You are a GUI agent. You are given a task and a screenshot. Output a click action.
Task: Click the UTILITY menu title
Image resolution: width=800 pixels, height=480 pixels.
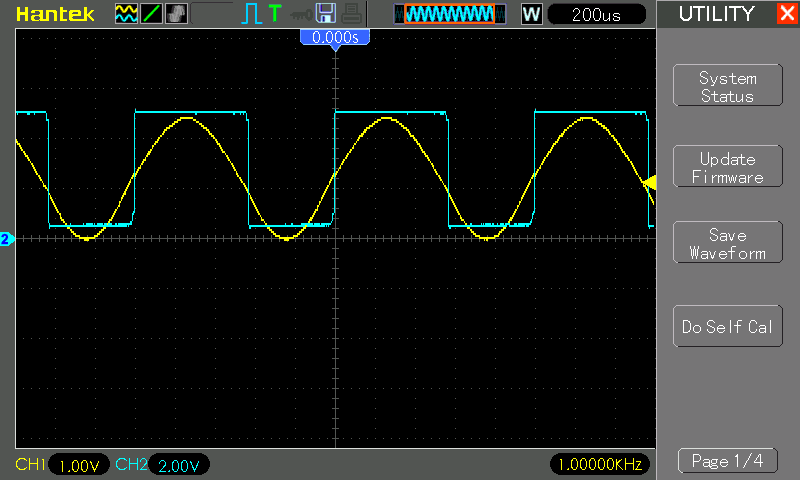click(x=716, y=14)
